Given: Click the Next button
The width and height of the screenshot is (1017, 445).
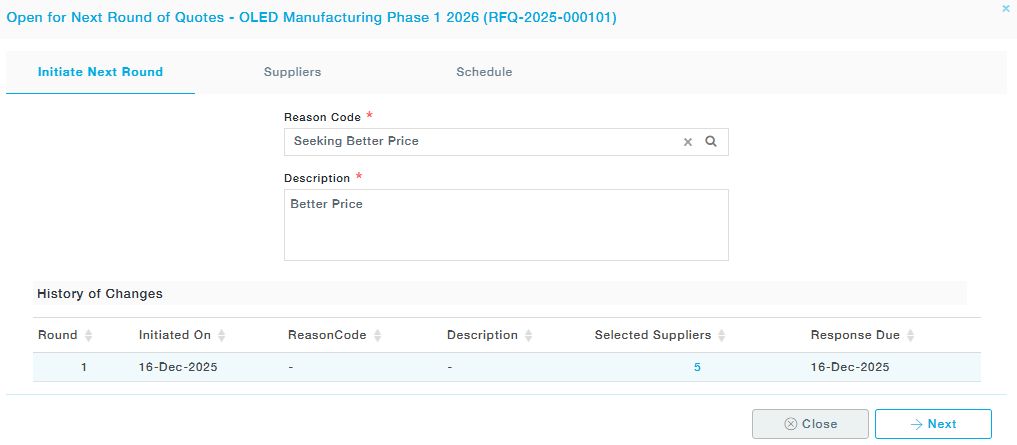Looking at the screenshot, I should 932,424.
